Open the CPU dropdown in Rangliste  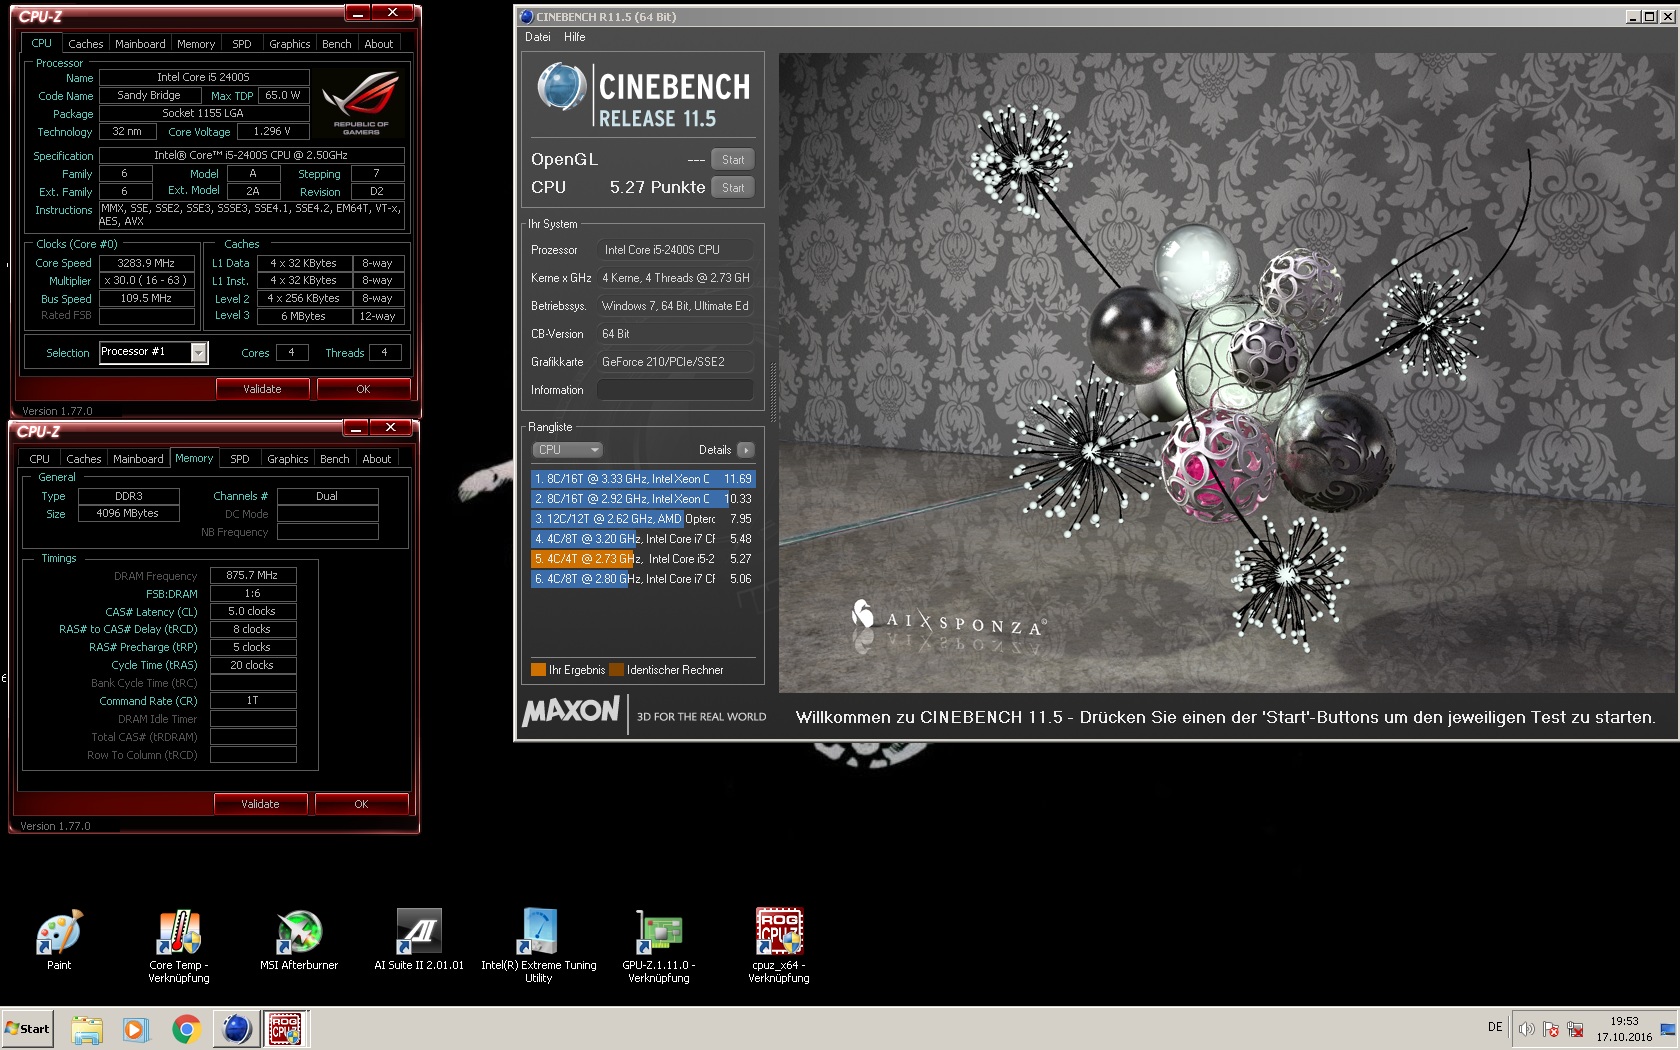pyautogui.click(x=568, y=450)
